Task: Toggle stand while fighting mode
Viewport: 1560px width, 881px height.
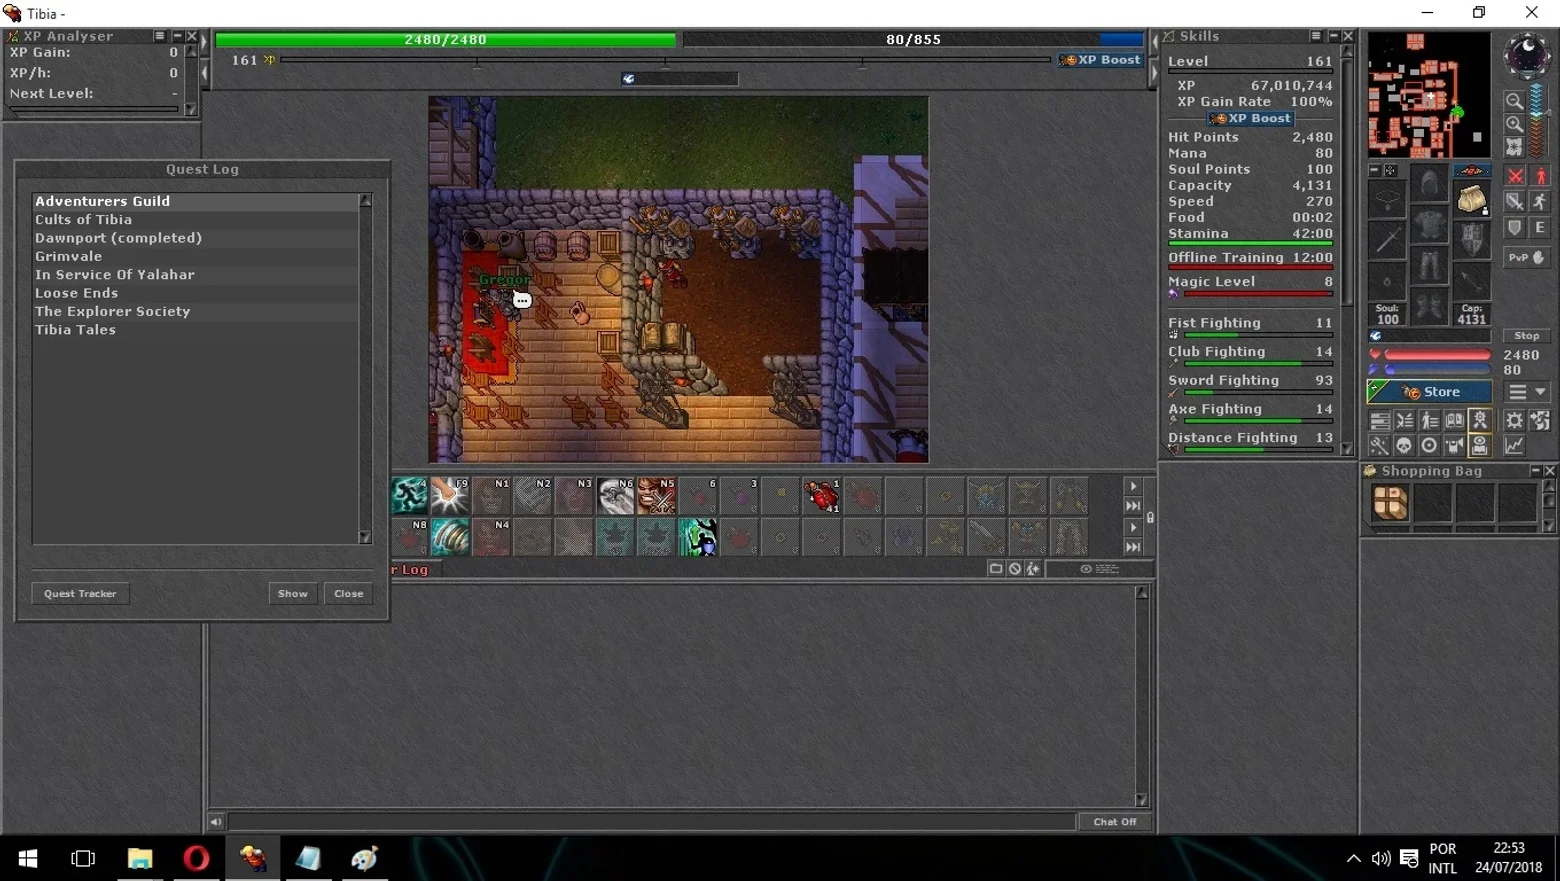Action: pos(1540,177)
